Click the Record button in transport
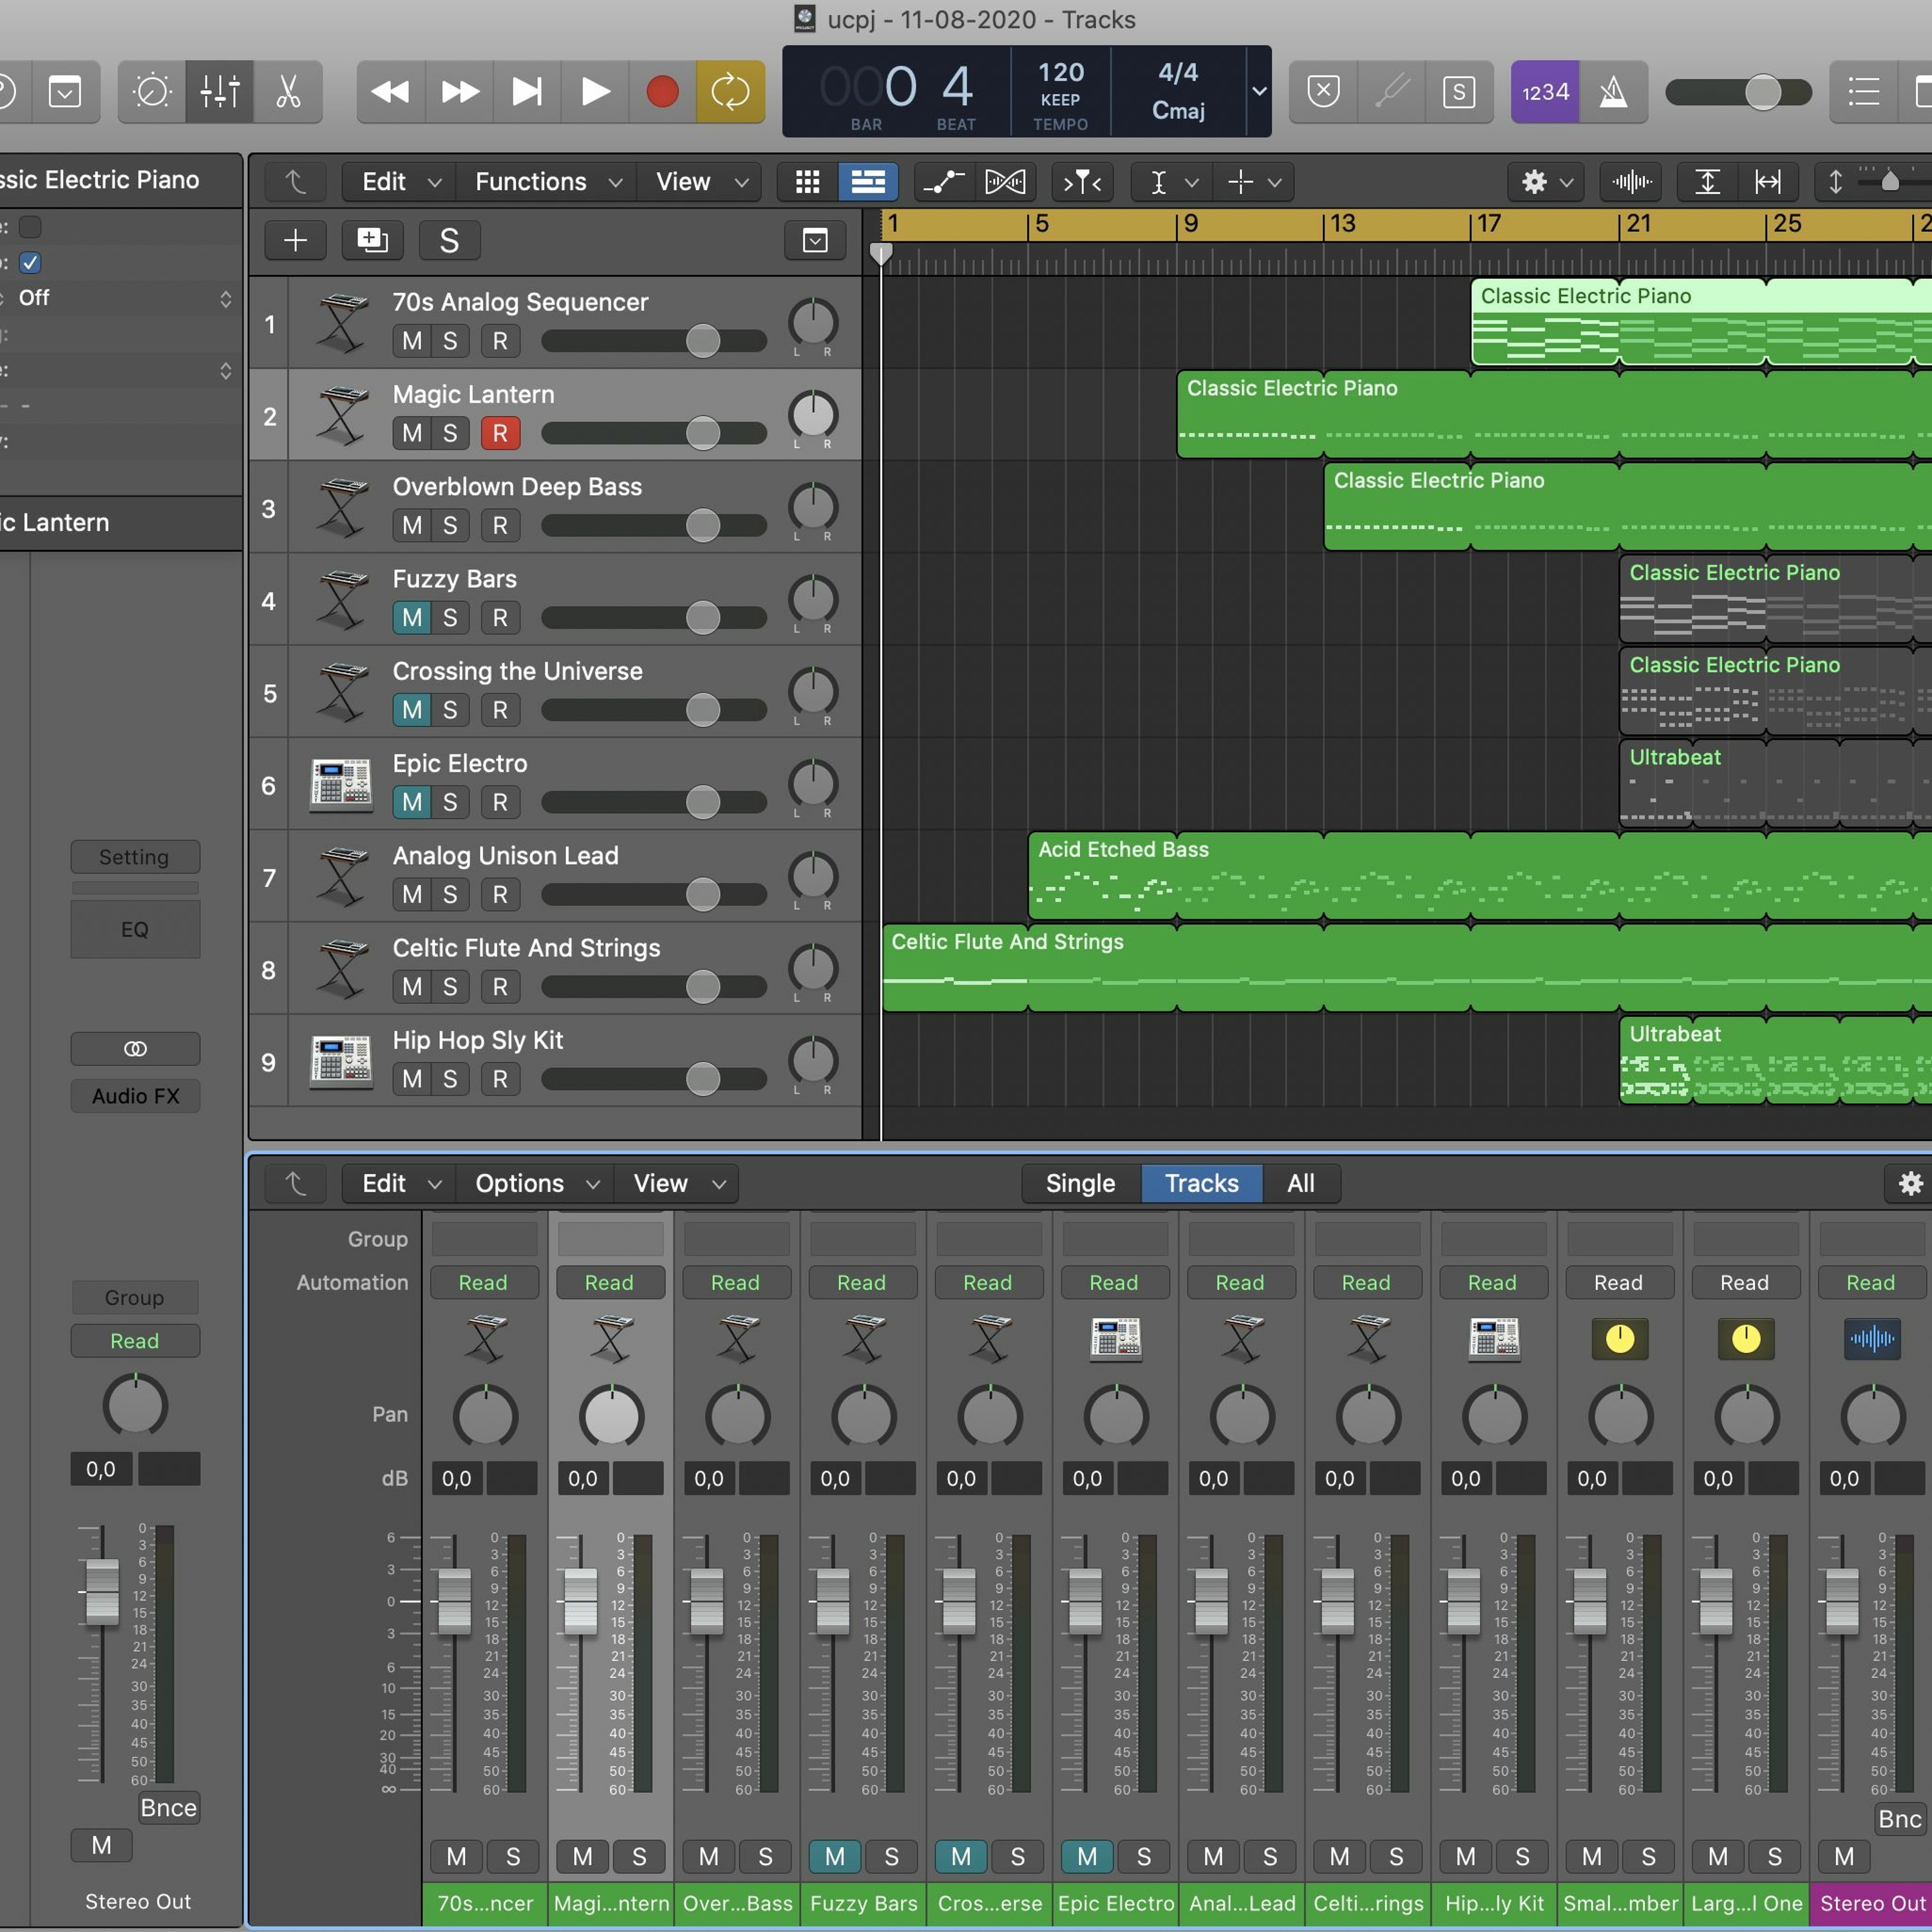 coord(662,92)
